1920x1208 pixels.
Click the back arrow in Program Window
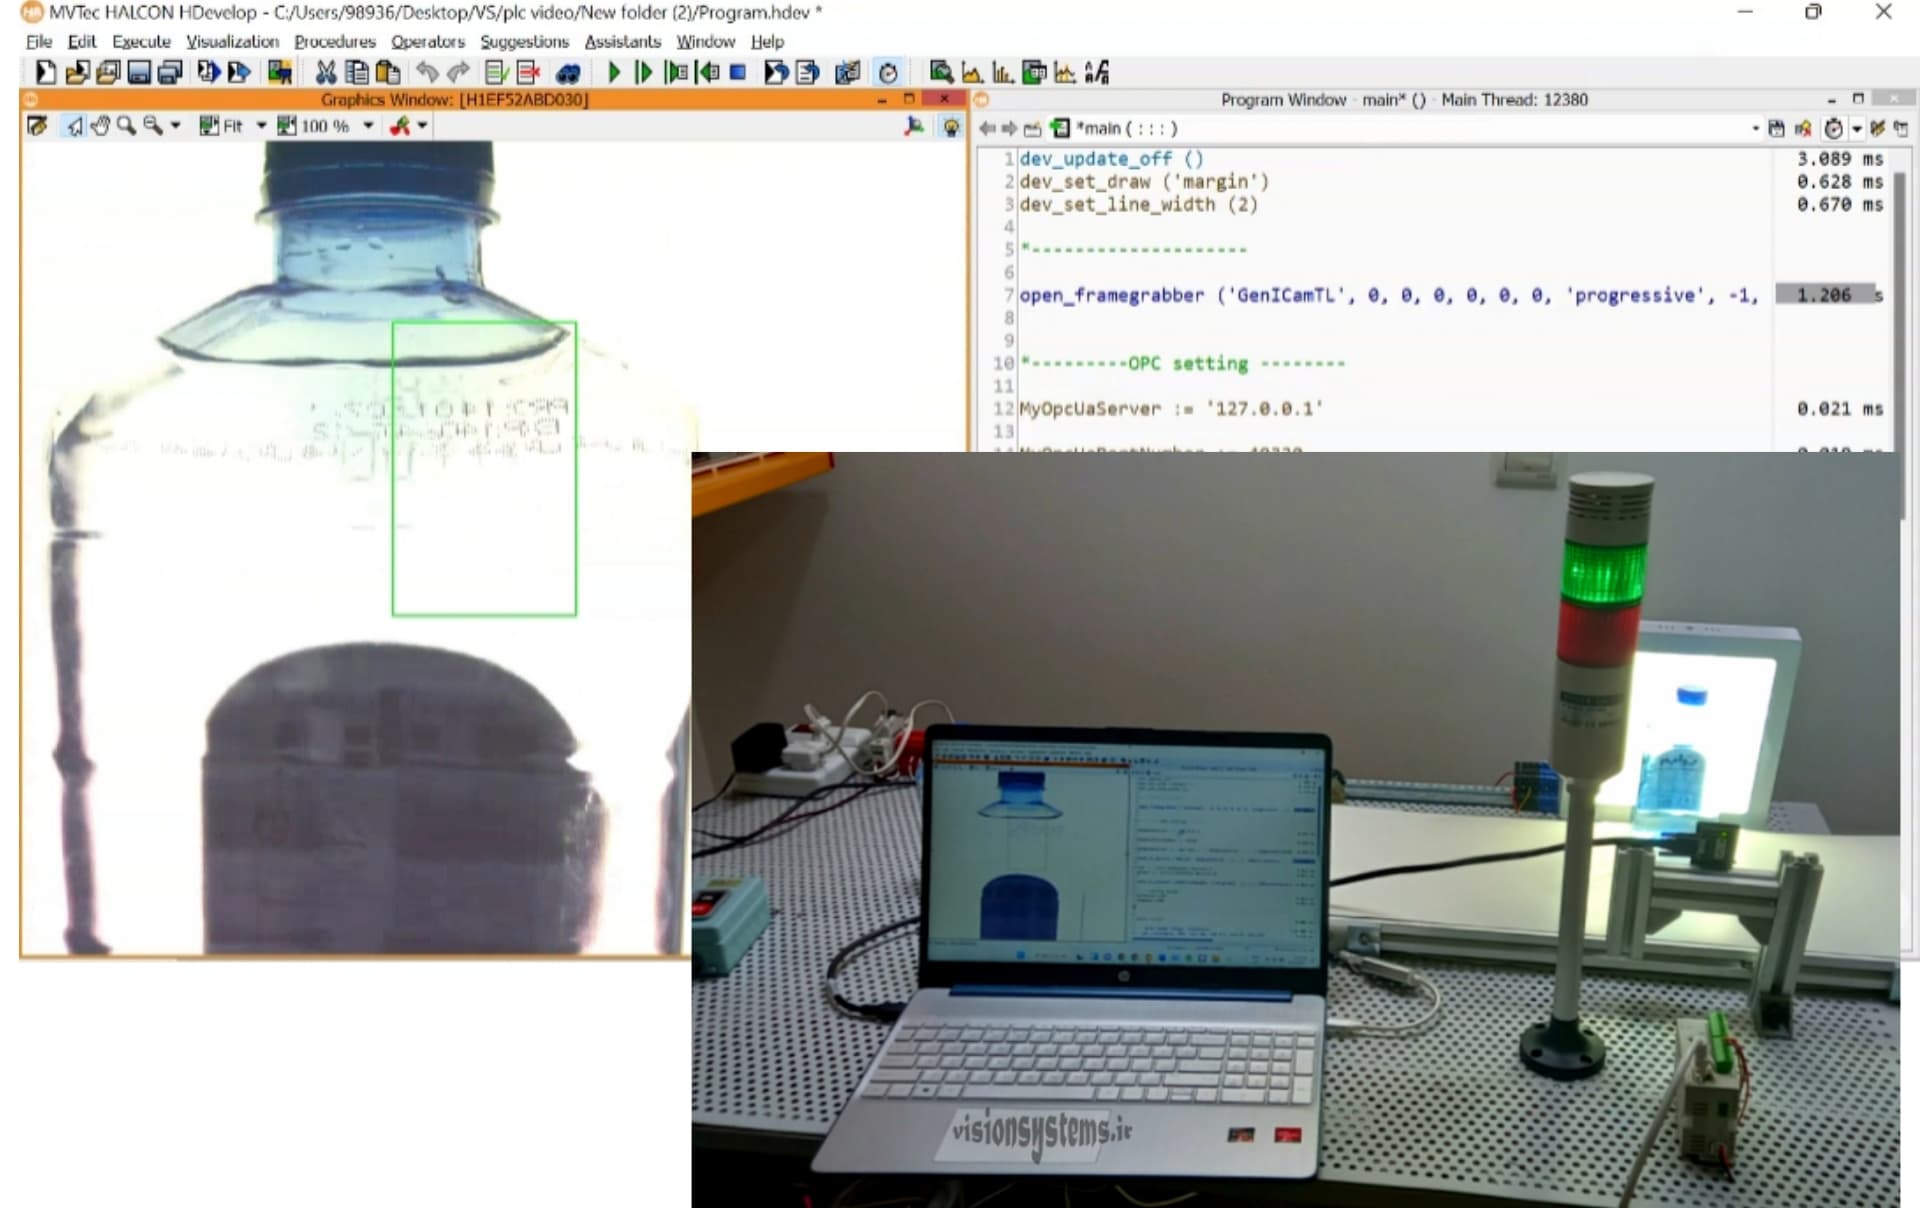987,128
